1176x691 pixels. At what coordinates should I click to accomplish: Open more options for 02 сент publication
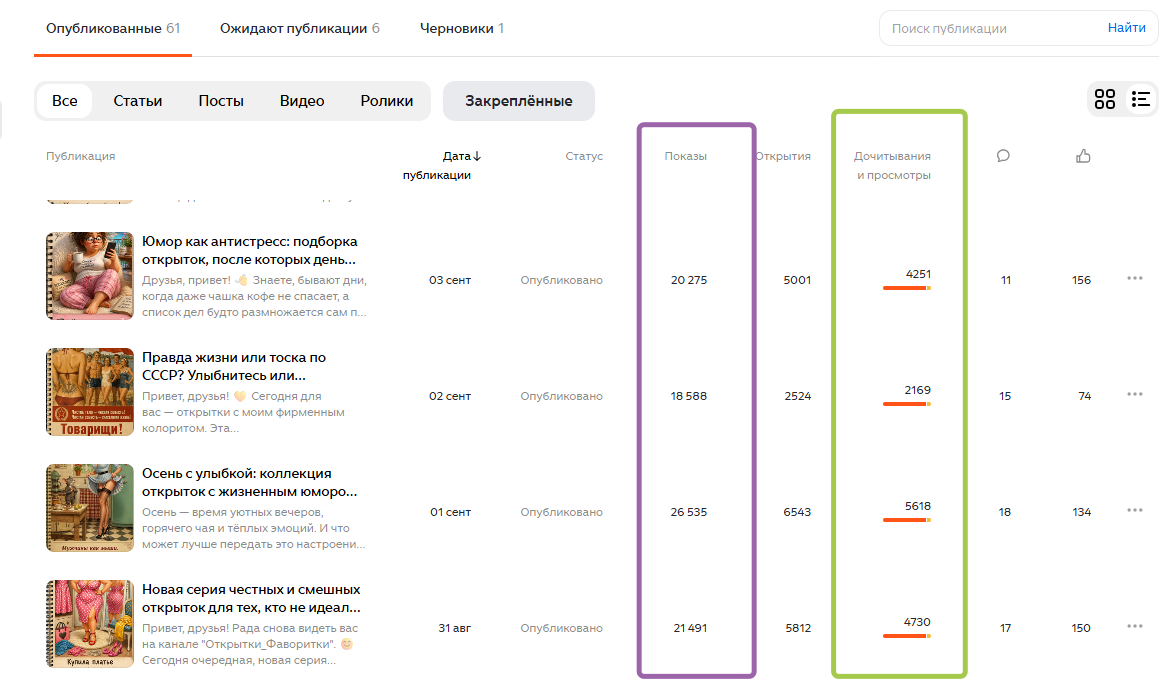click(x=1135, y=395)
